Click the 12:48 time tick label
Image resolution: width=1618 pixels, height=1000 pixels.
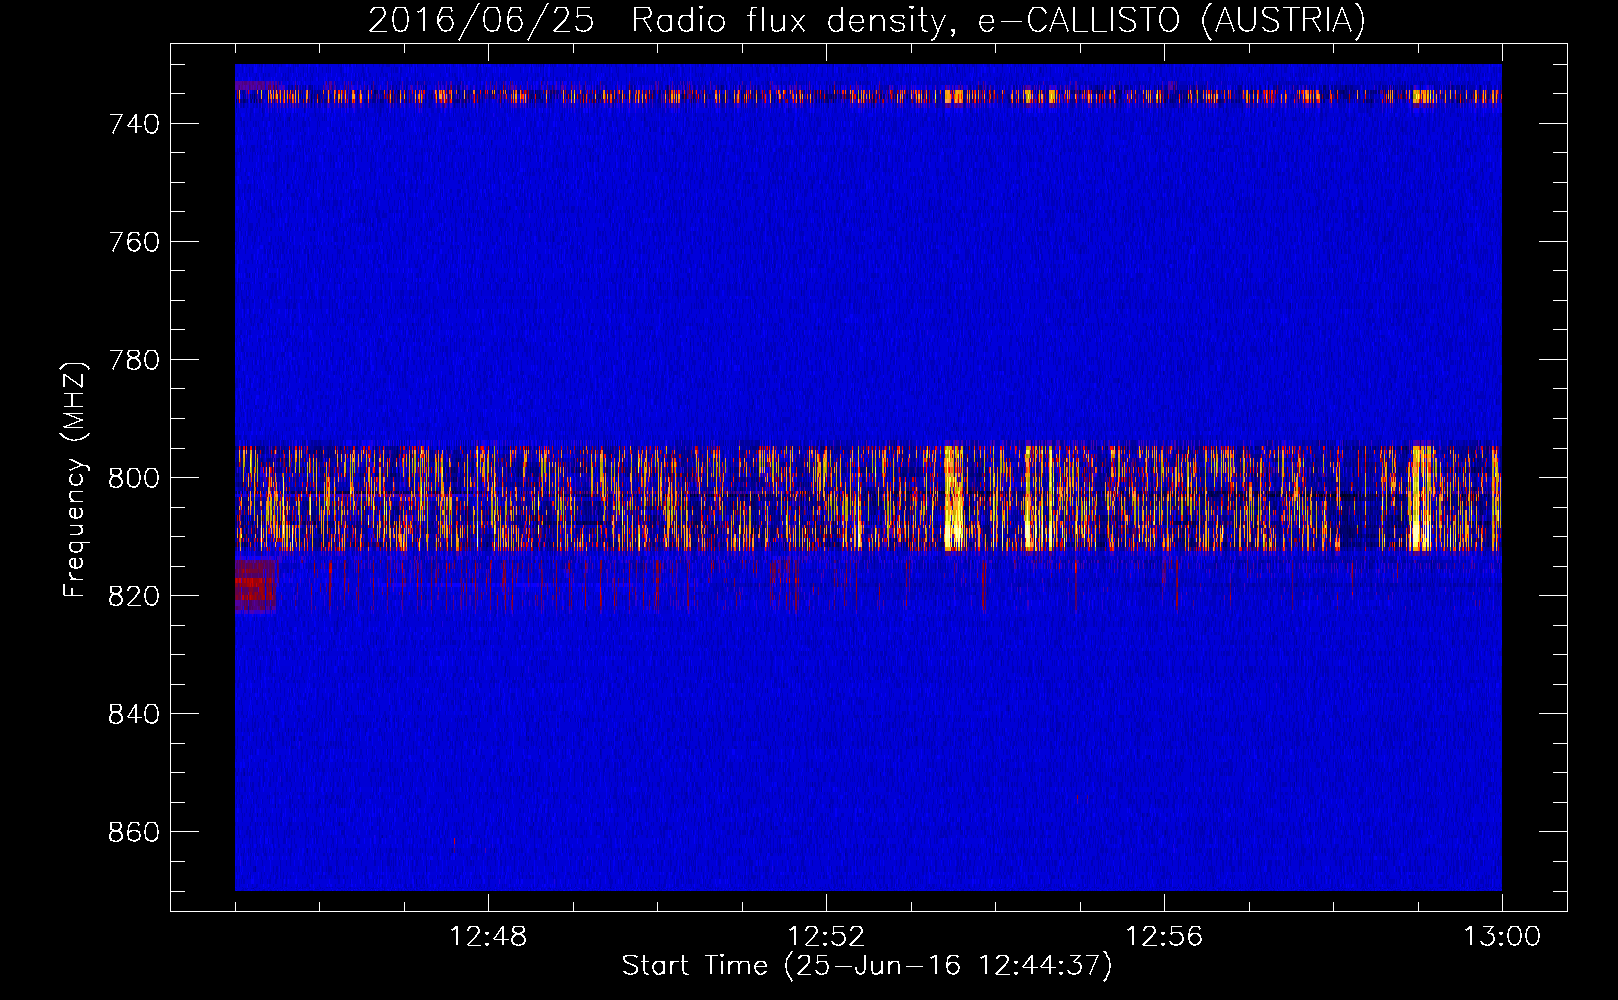coord(488,937)
